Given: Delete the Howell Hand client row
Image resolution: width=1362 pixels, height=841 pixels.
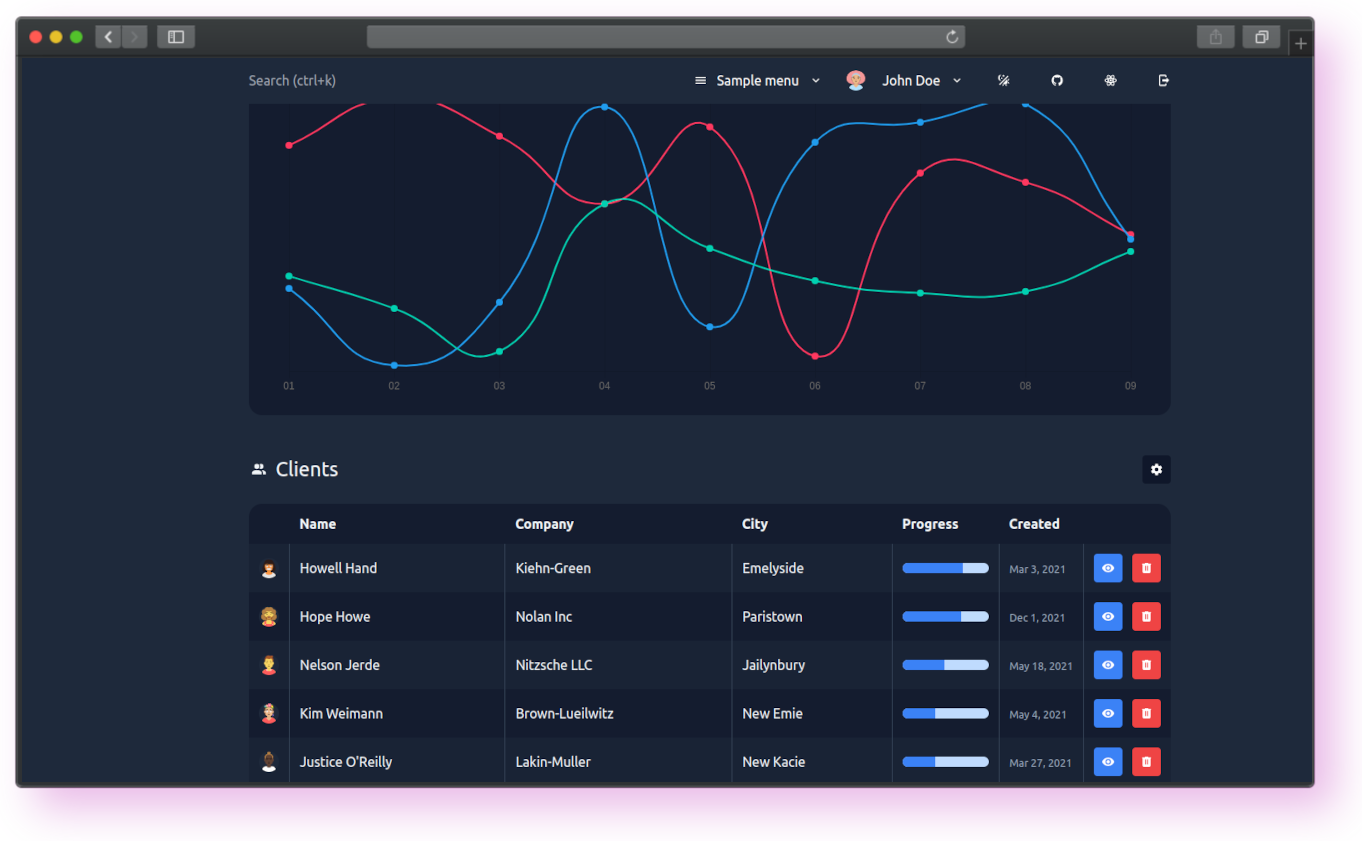Looking at the screenshot, I should tap(1146, 568).
